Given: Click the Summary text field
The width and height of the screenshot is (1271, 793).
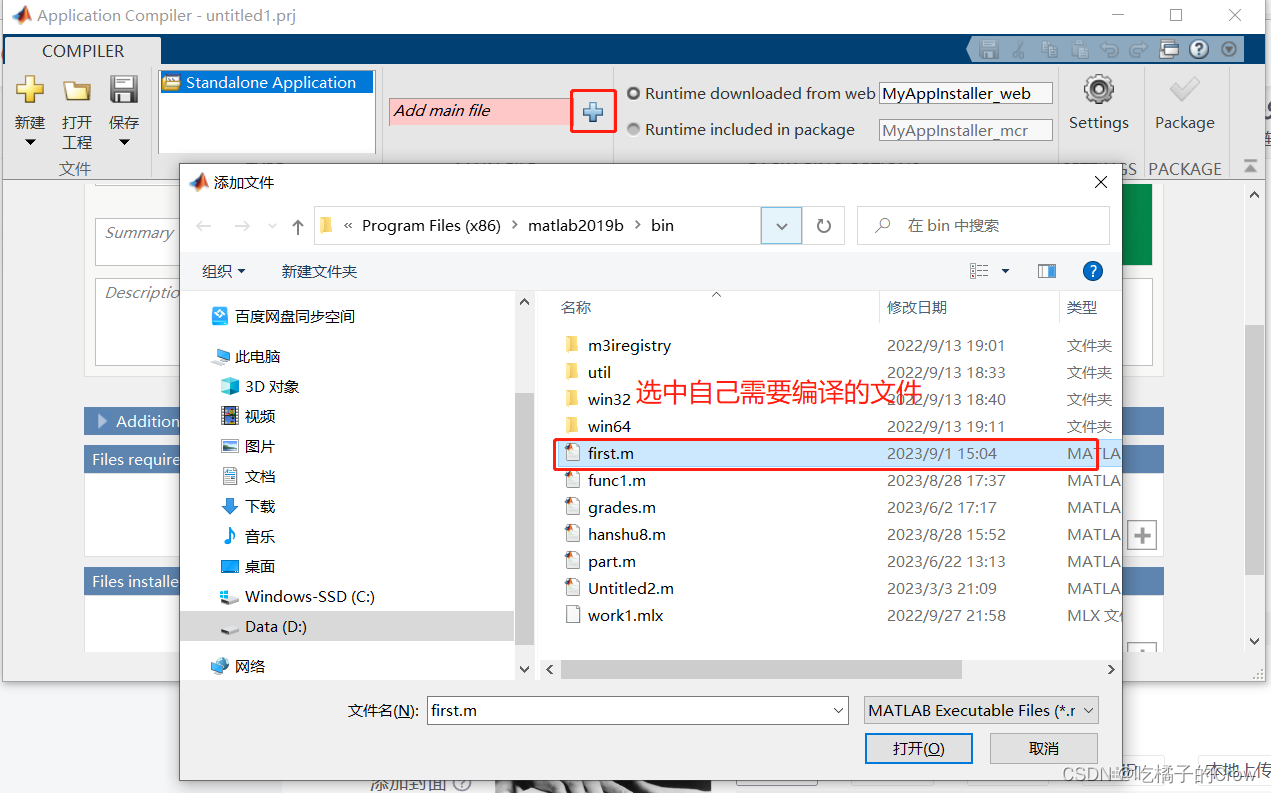Looking at the screenshot, I should (x=138, y=240).
